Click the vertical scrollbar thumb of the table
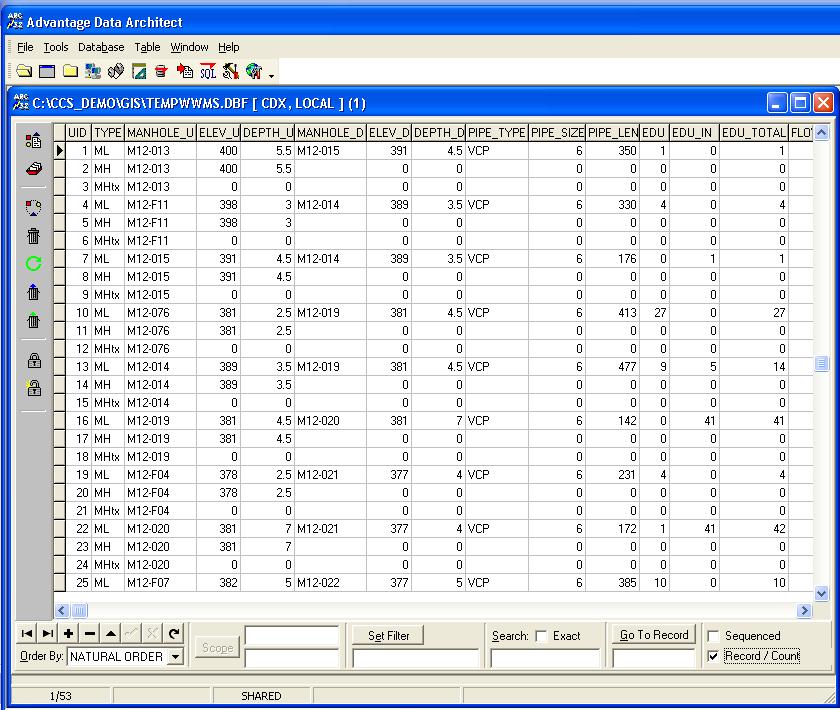Viewport: 840px width, 710px height. (x=821, y=364)
